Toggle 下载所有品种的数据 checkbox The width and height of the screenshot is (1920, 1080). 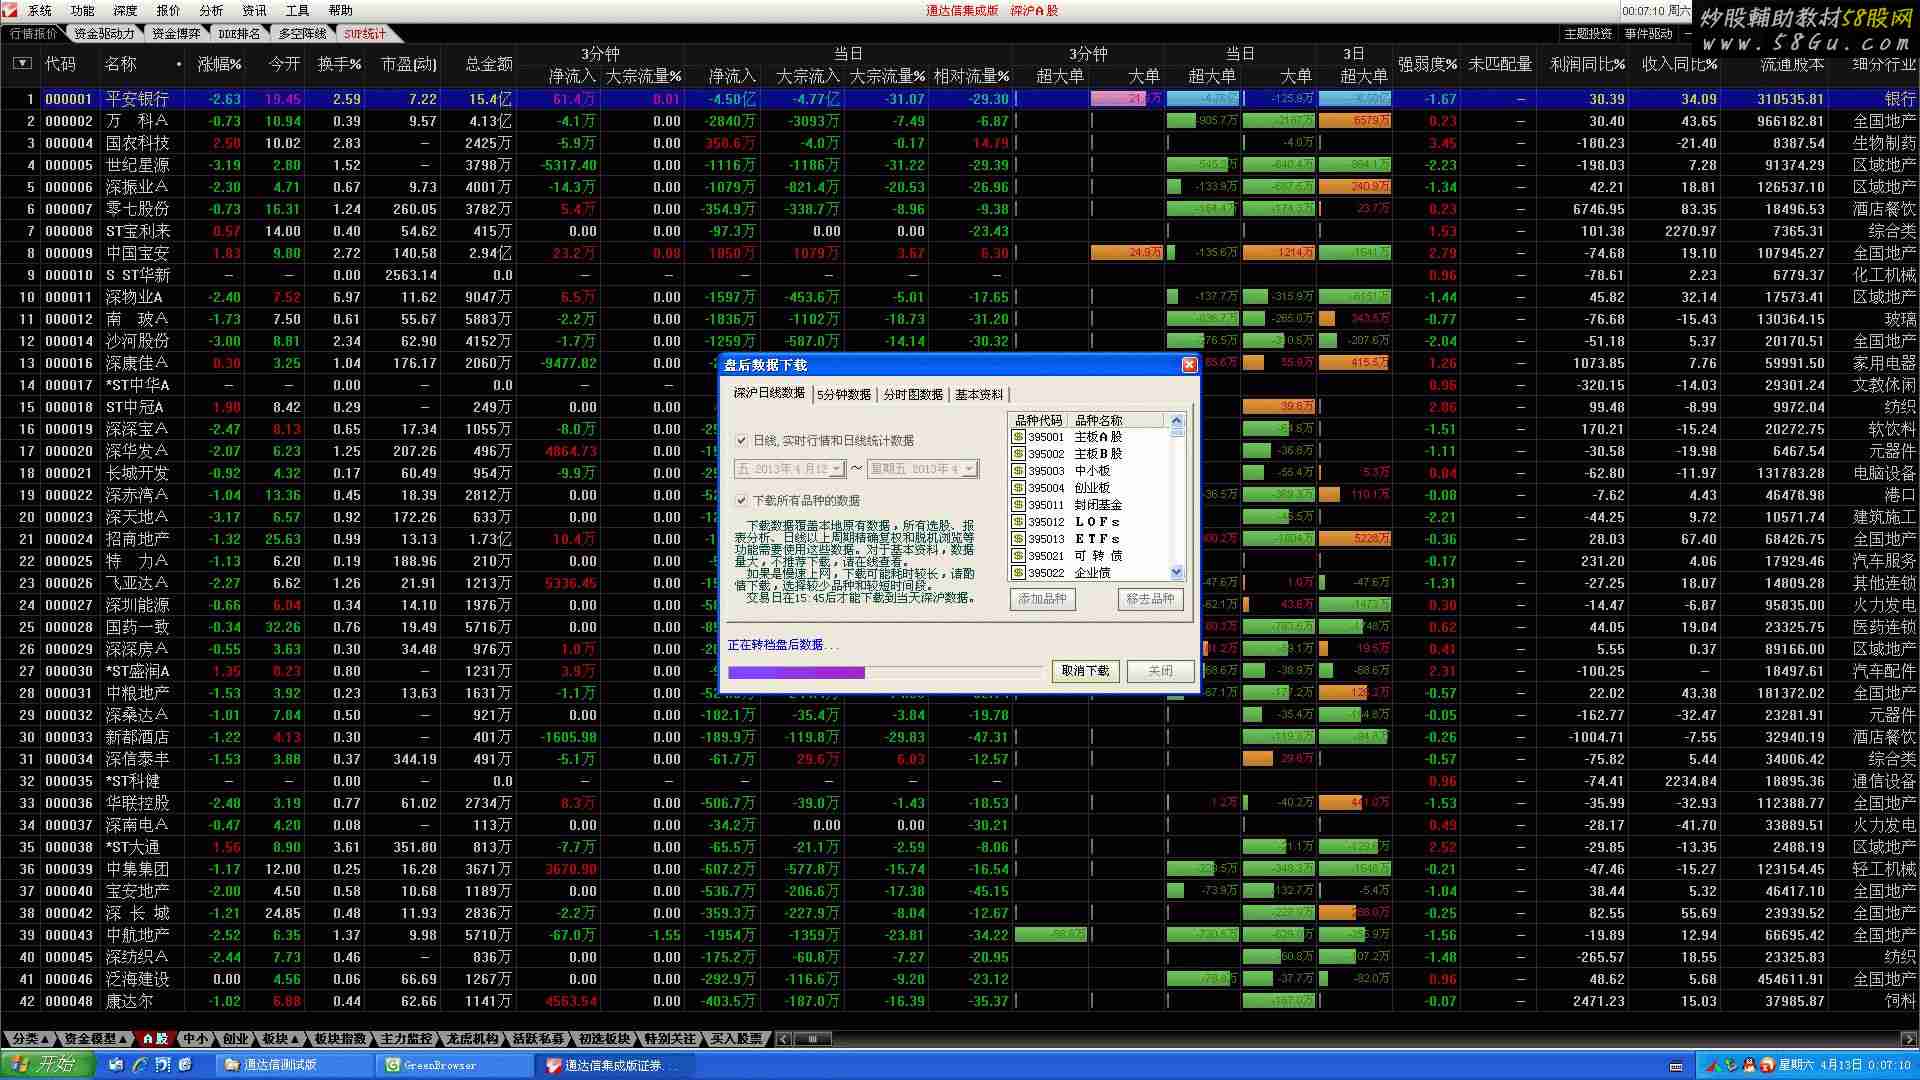coord(742,500)
